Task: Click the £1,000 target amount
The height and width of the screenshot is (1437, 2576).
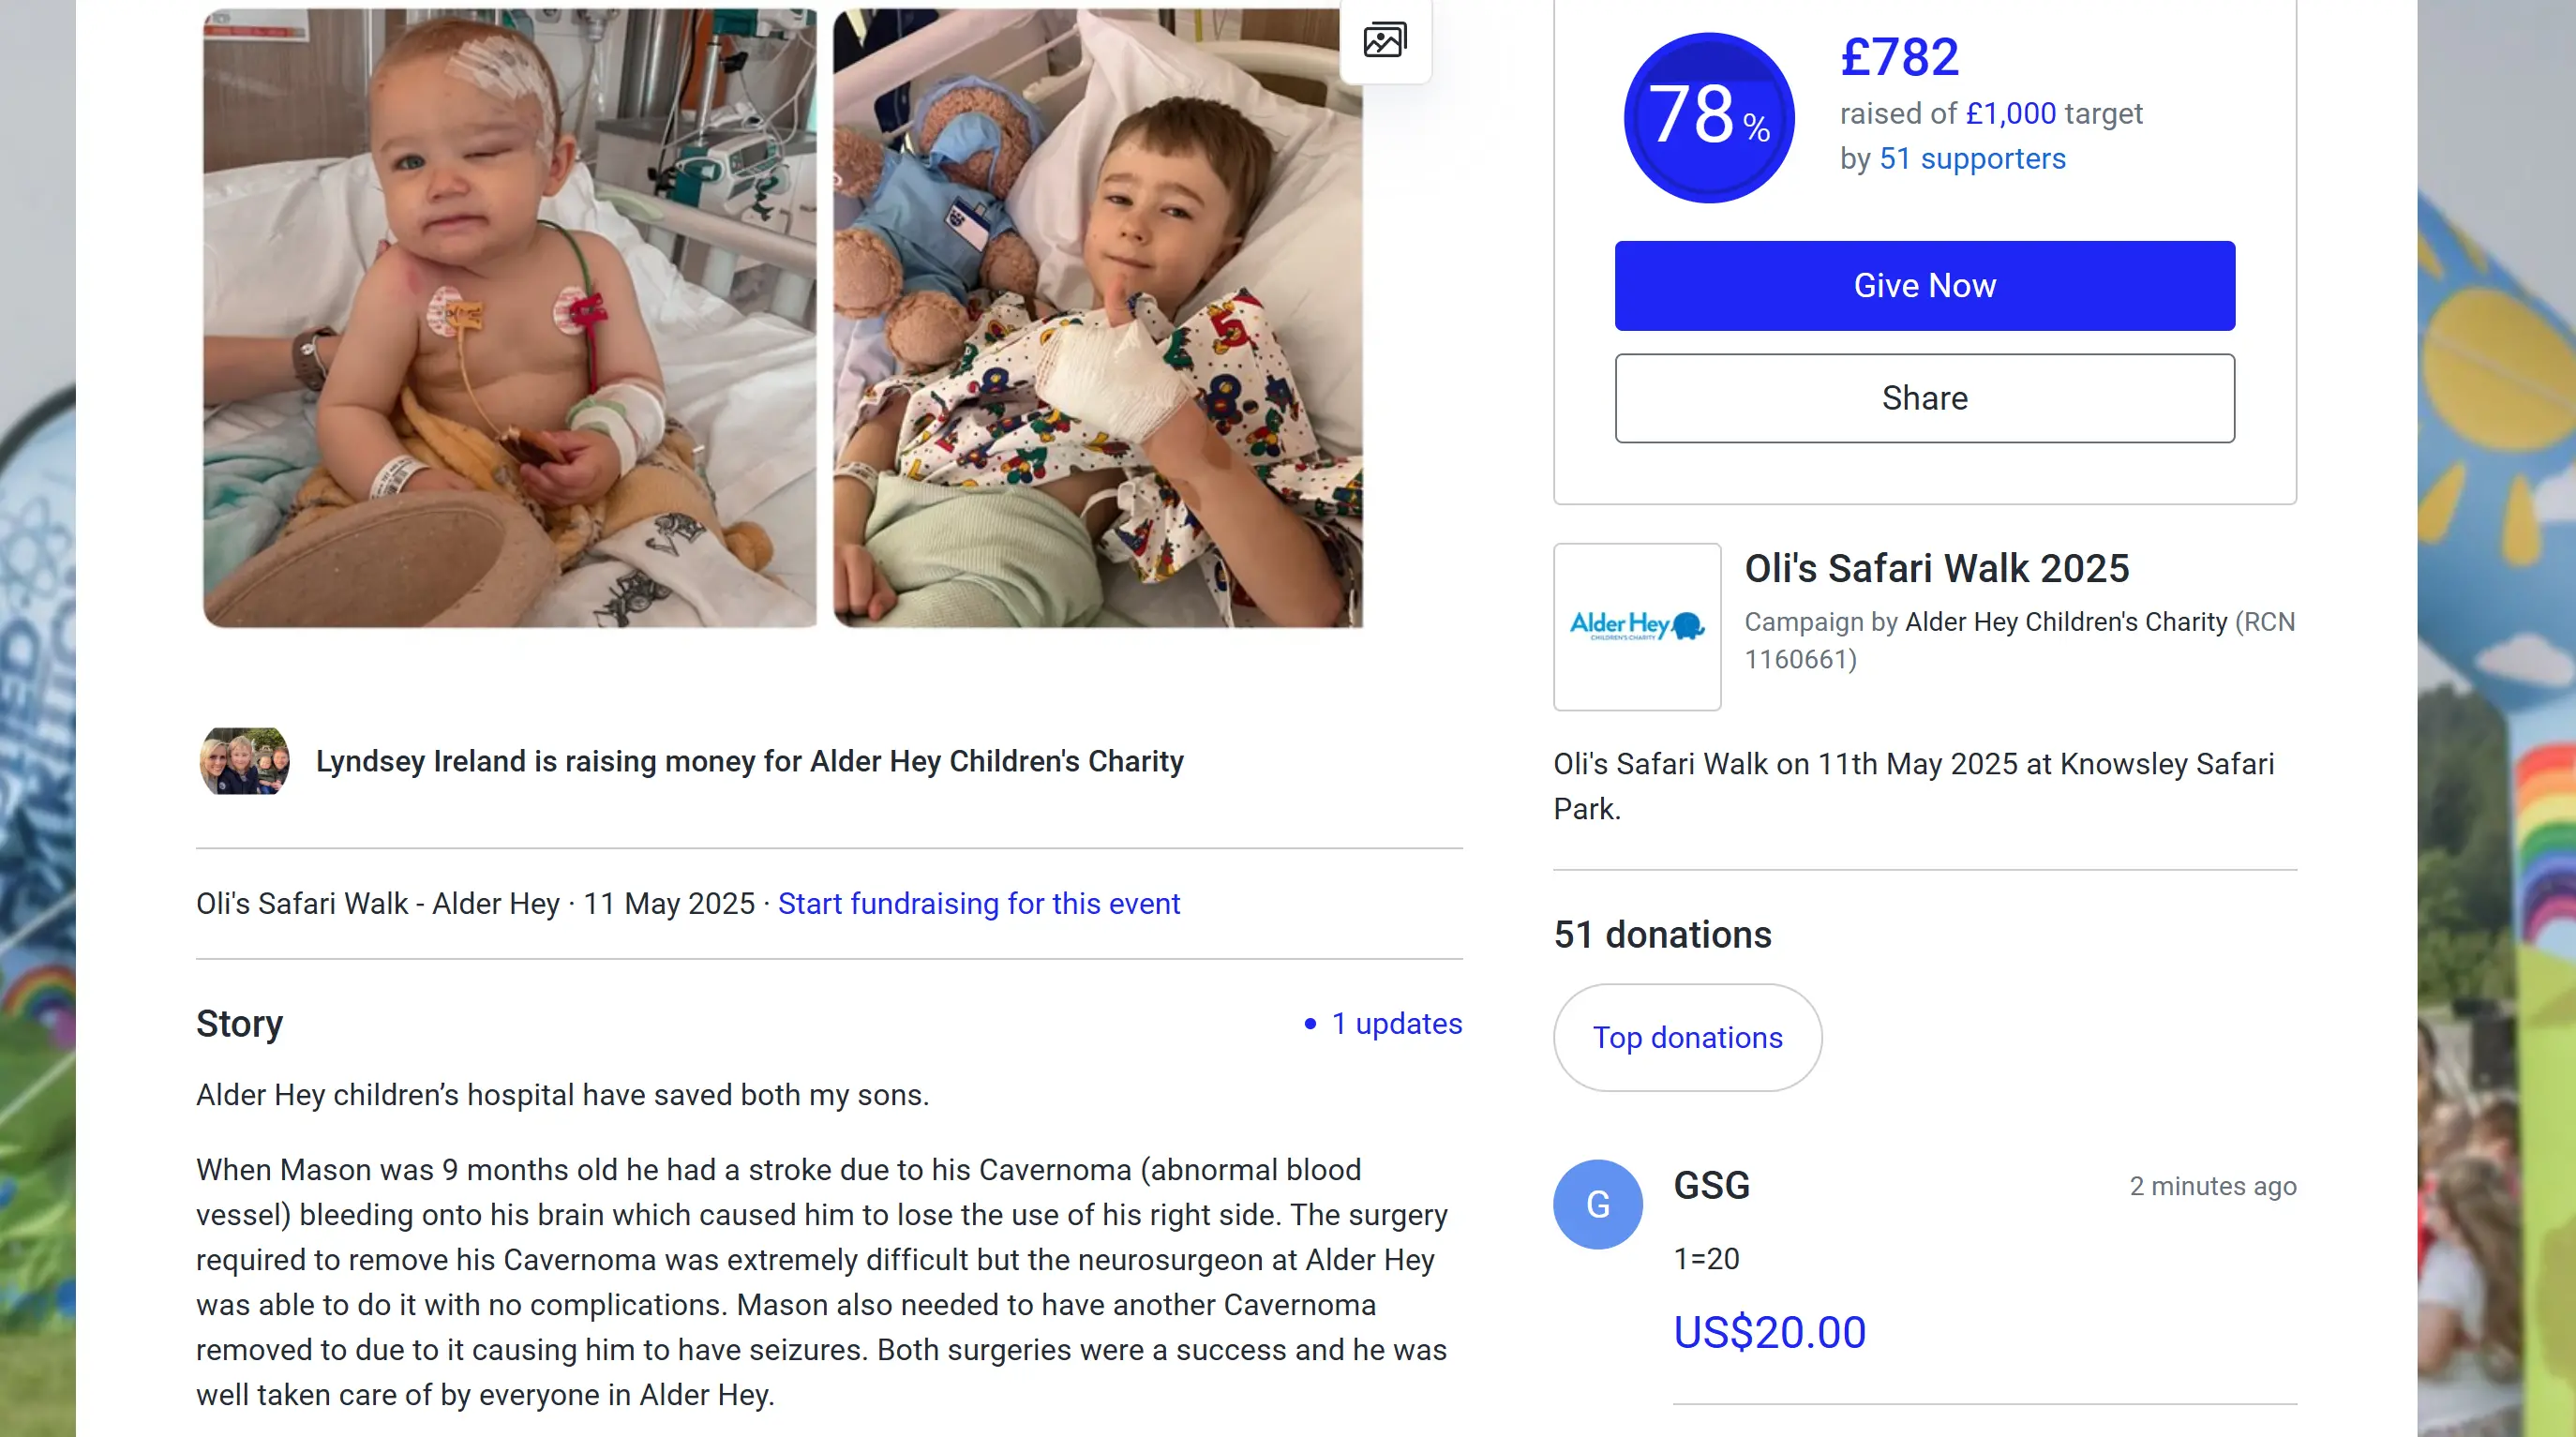Action: click(x=2010, y=113)
